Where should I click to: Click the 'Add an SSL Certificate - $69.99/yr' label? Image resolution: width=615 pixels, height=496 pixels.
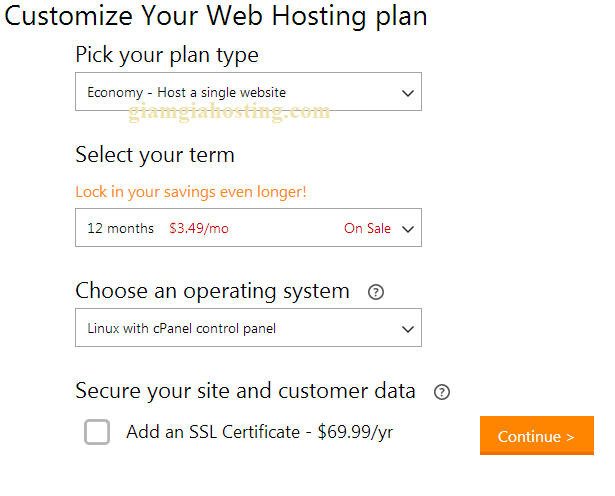(259, 432)
